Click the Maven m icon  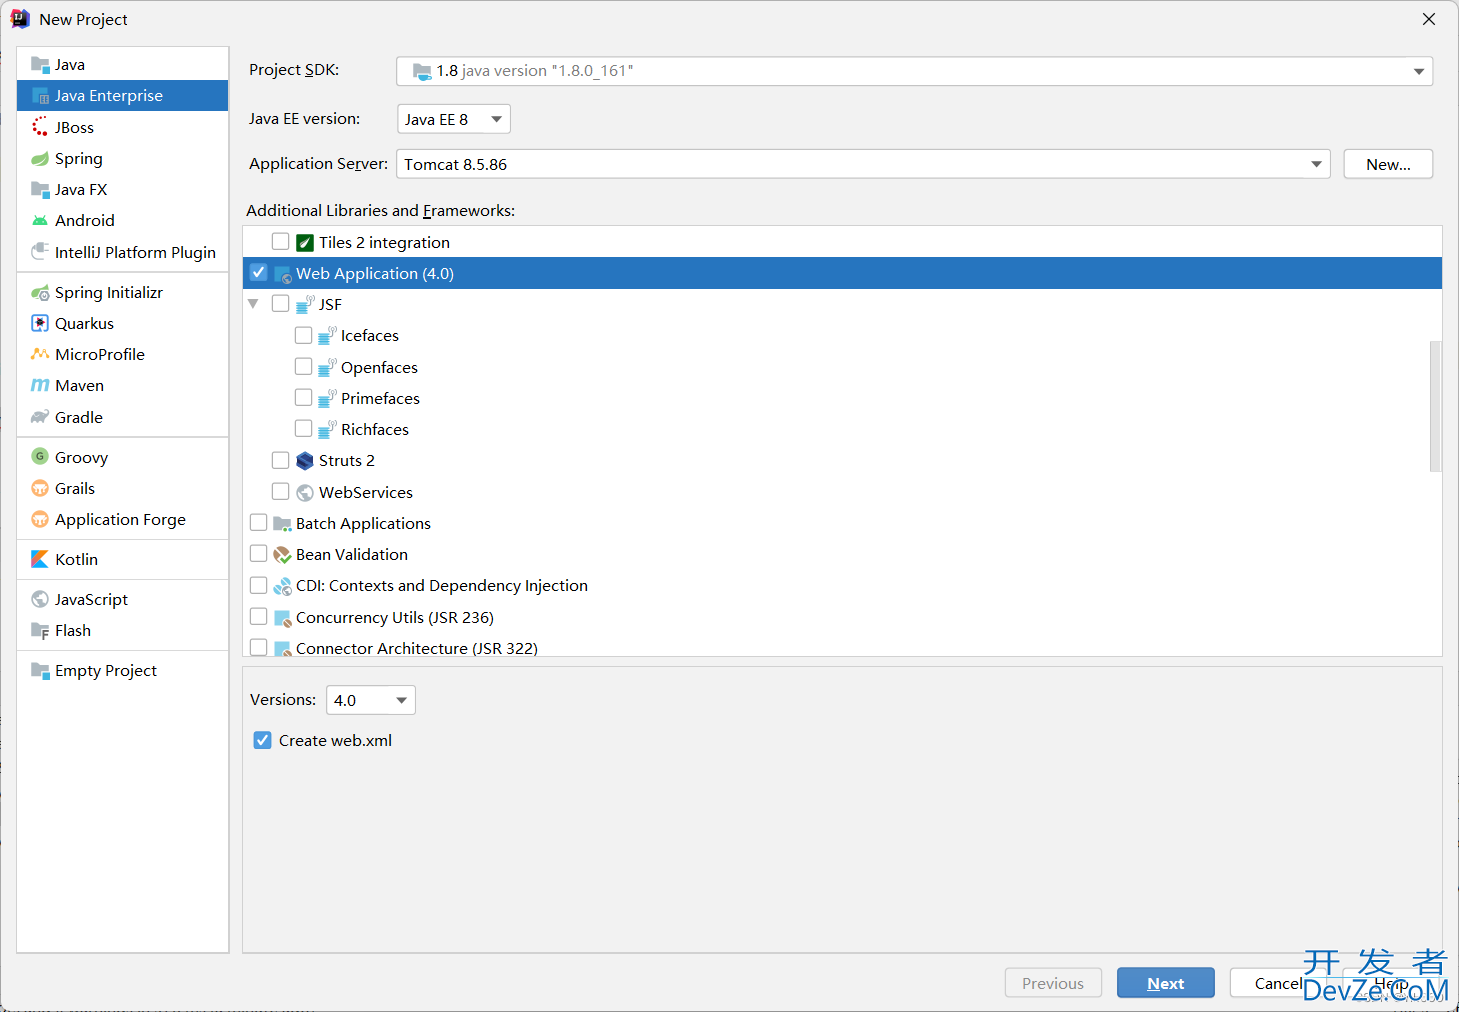click(40, 386)
